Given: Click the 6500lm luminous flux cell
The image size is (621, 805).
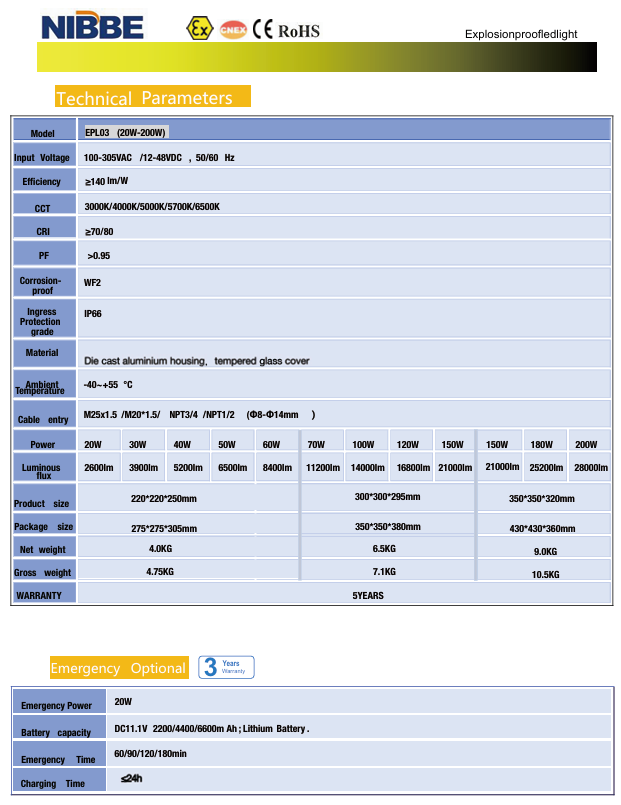Looking at the screenshot, I should pyautogui.click(x=232, y=468).
